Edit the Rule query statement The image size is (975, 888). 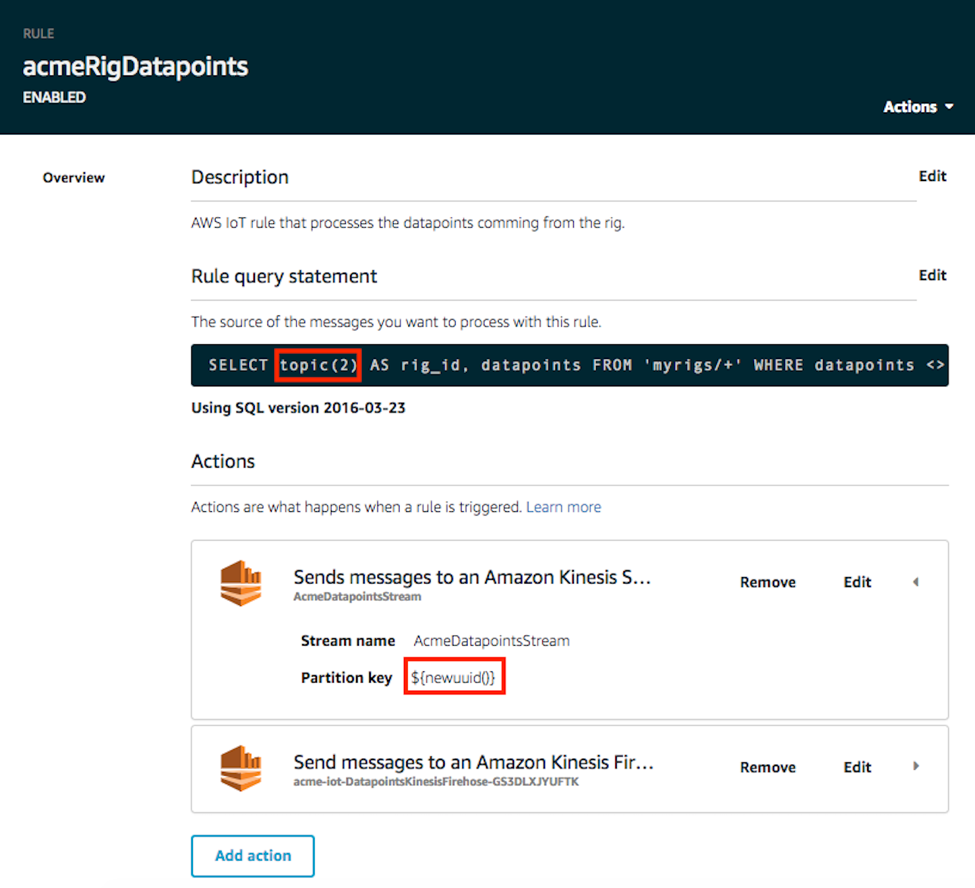932,275
